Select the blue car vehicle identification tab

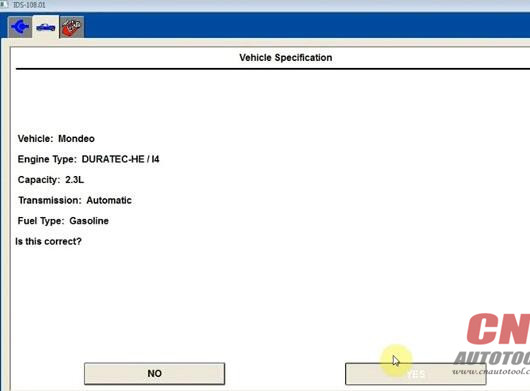pos(46,27)
